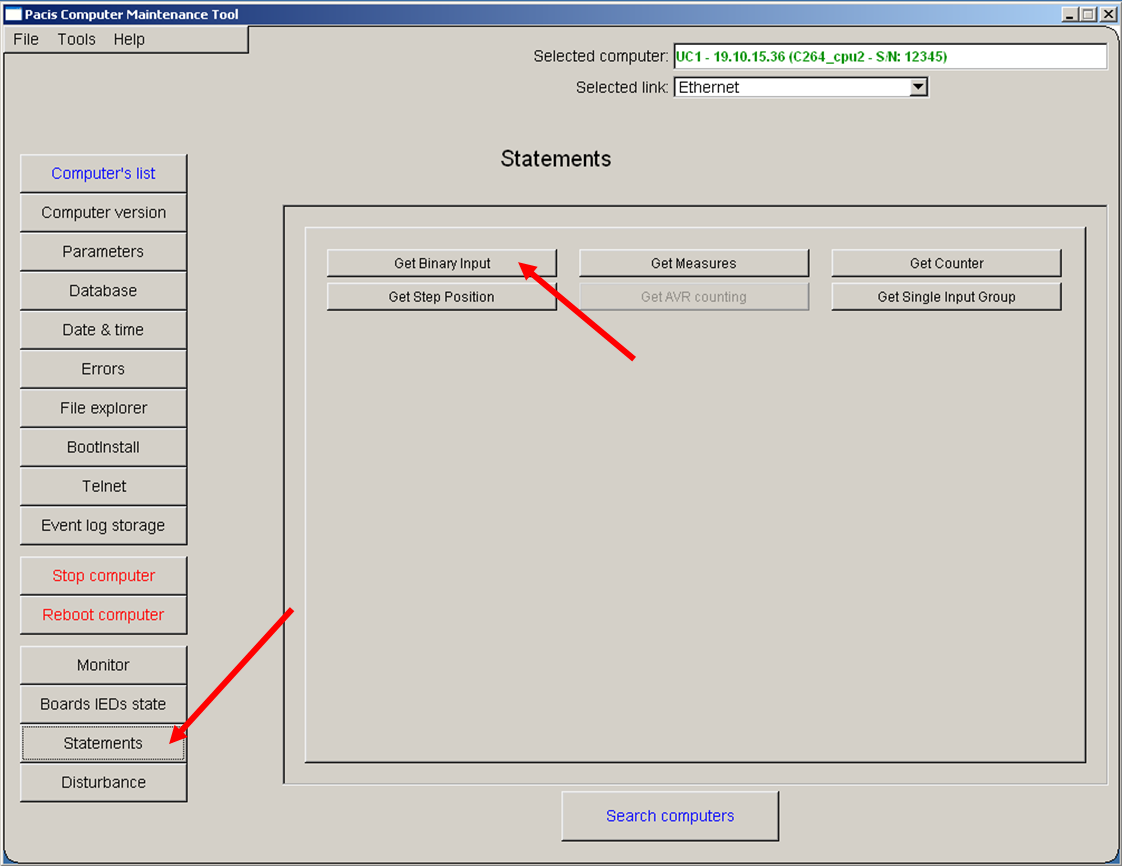Open the Monitor section

point(104,665)
